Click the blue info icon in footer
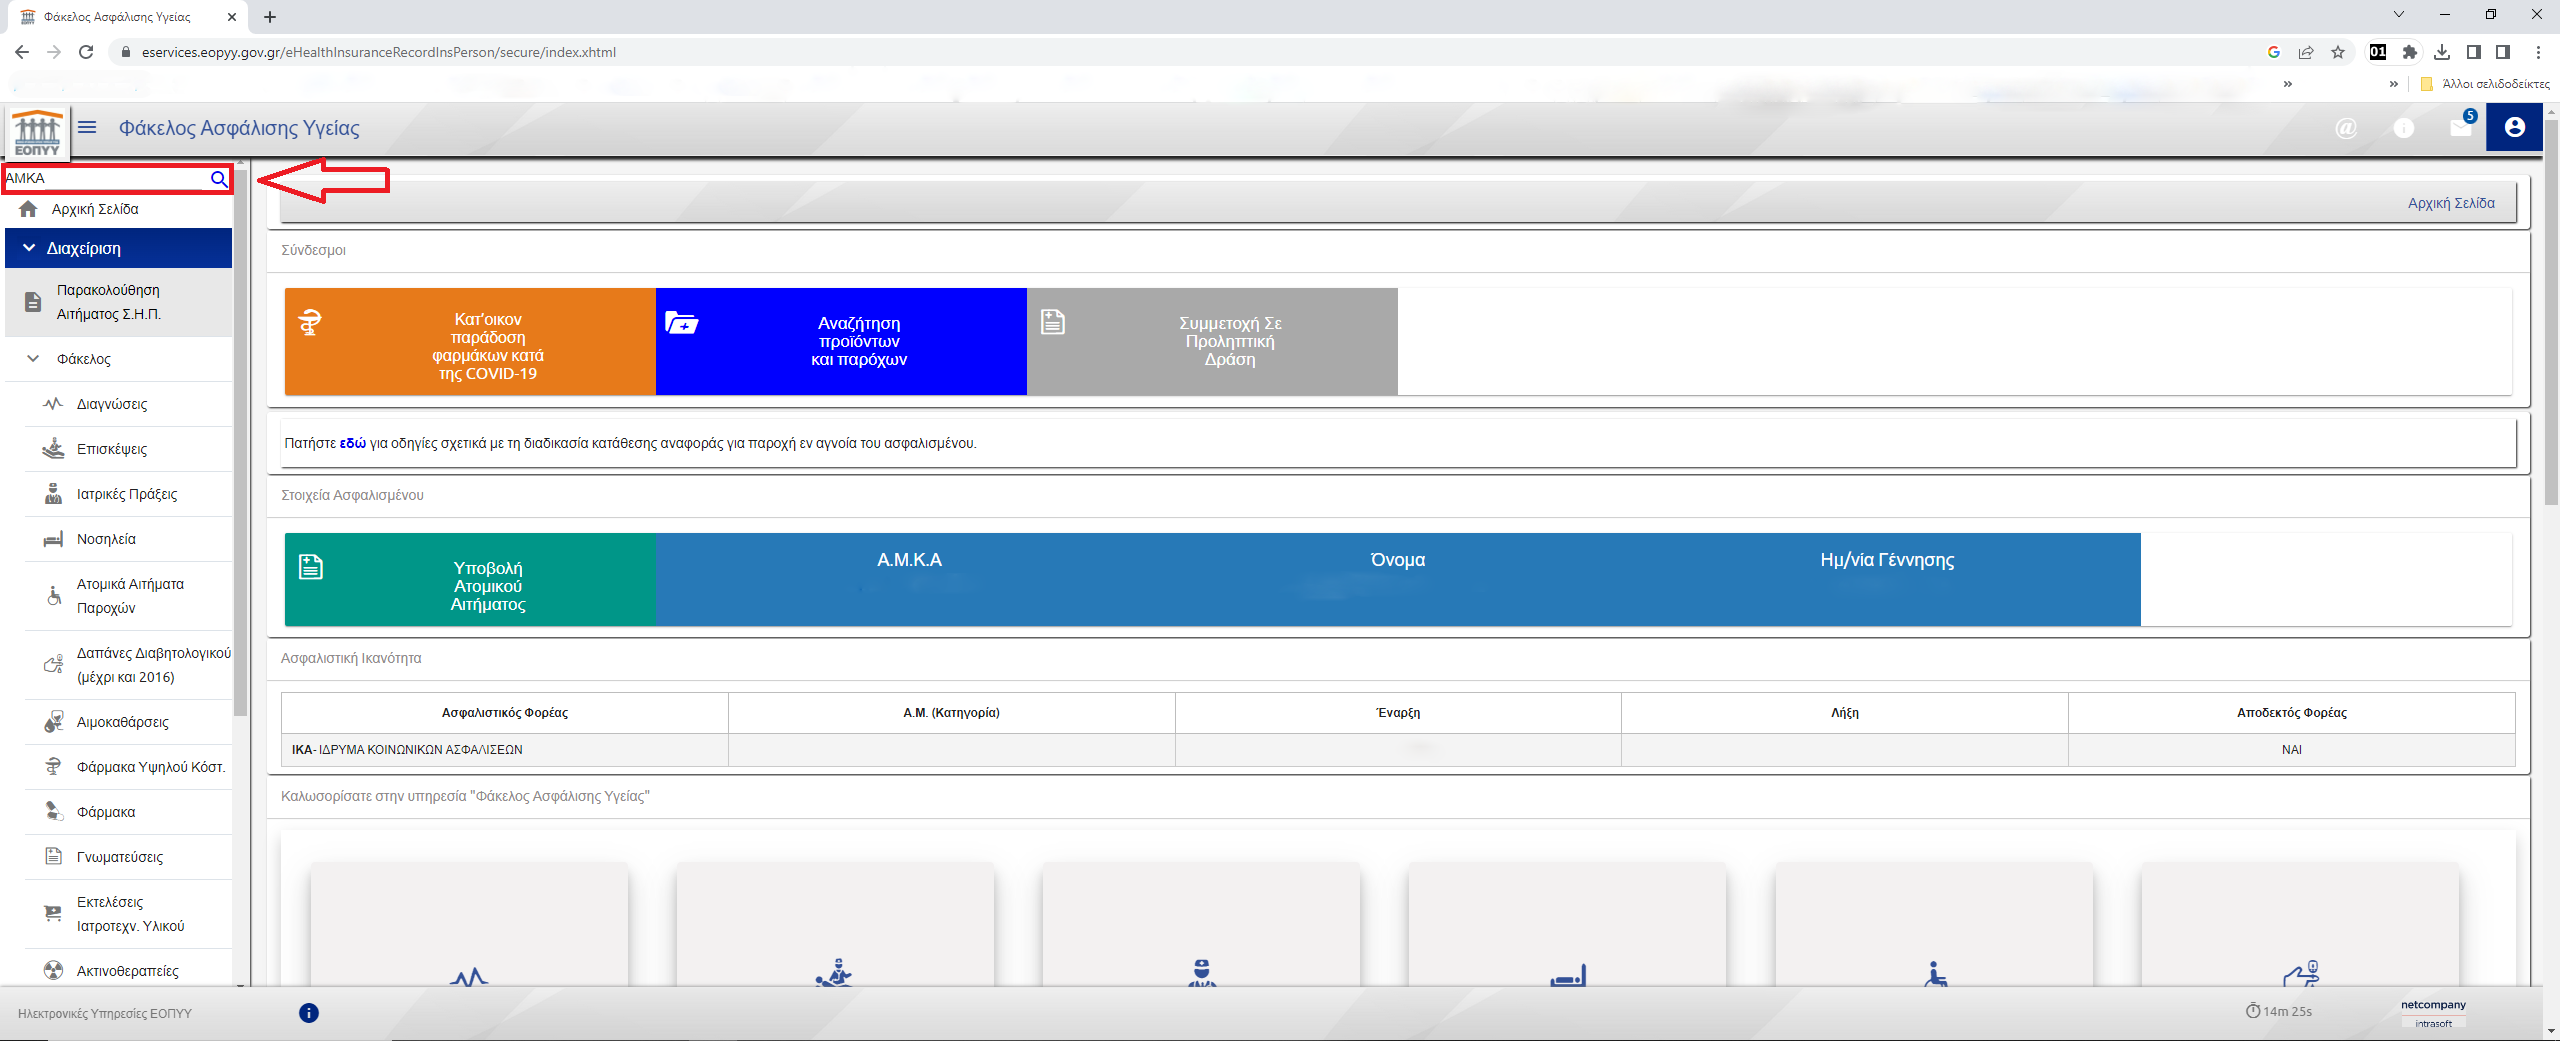This screenshot has height=1041, width=2560. click(309, 1013)
